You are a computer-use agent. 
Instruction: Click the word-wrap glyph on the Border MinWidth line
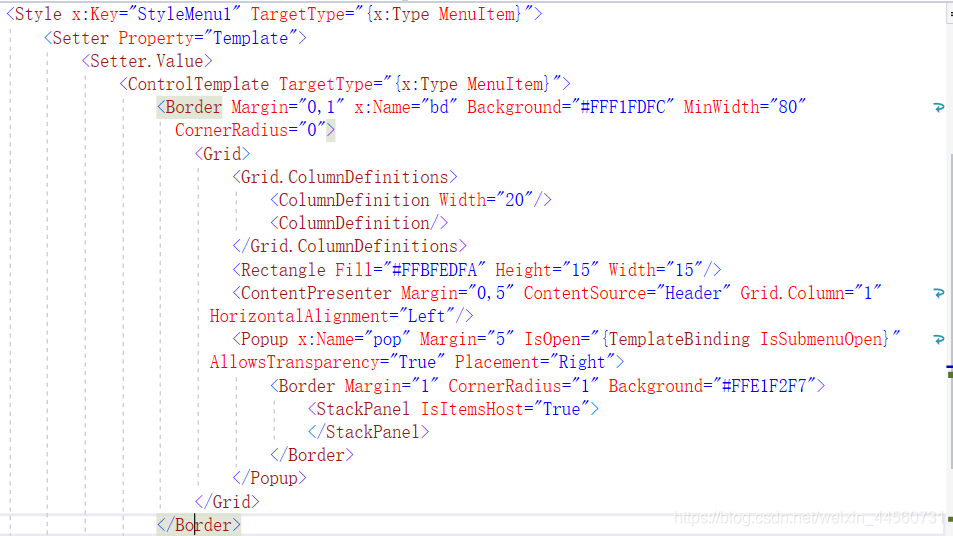(x=938, y=108)
